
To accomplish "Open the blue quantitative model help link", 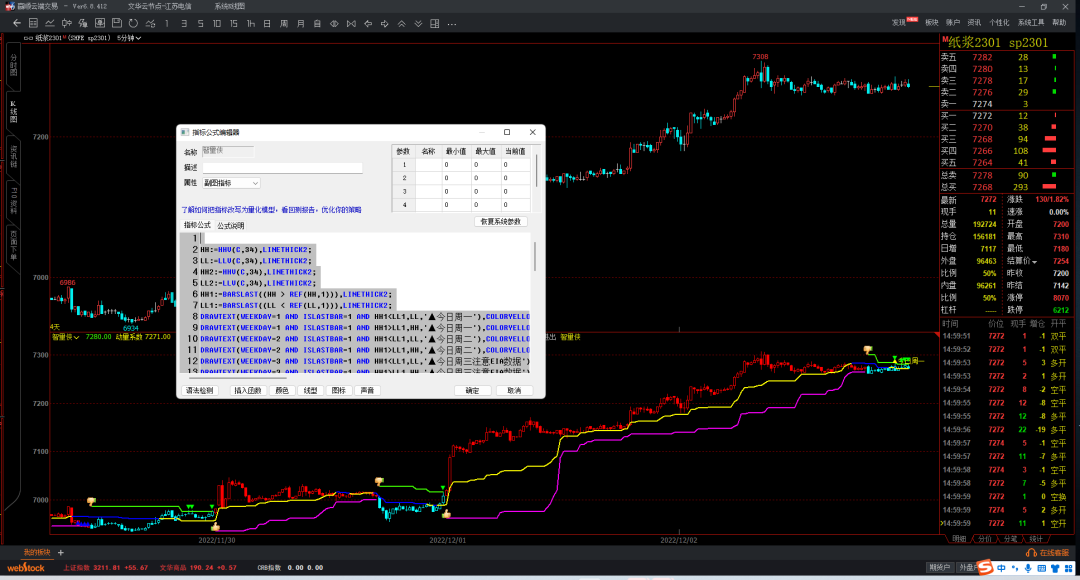I will 271,209.
